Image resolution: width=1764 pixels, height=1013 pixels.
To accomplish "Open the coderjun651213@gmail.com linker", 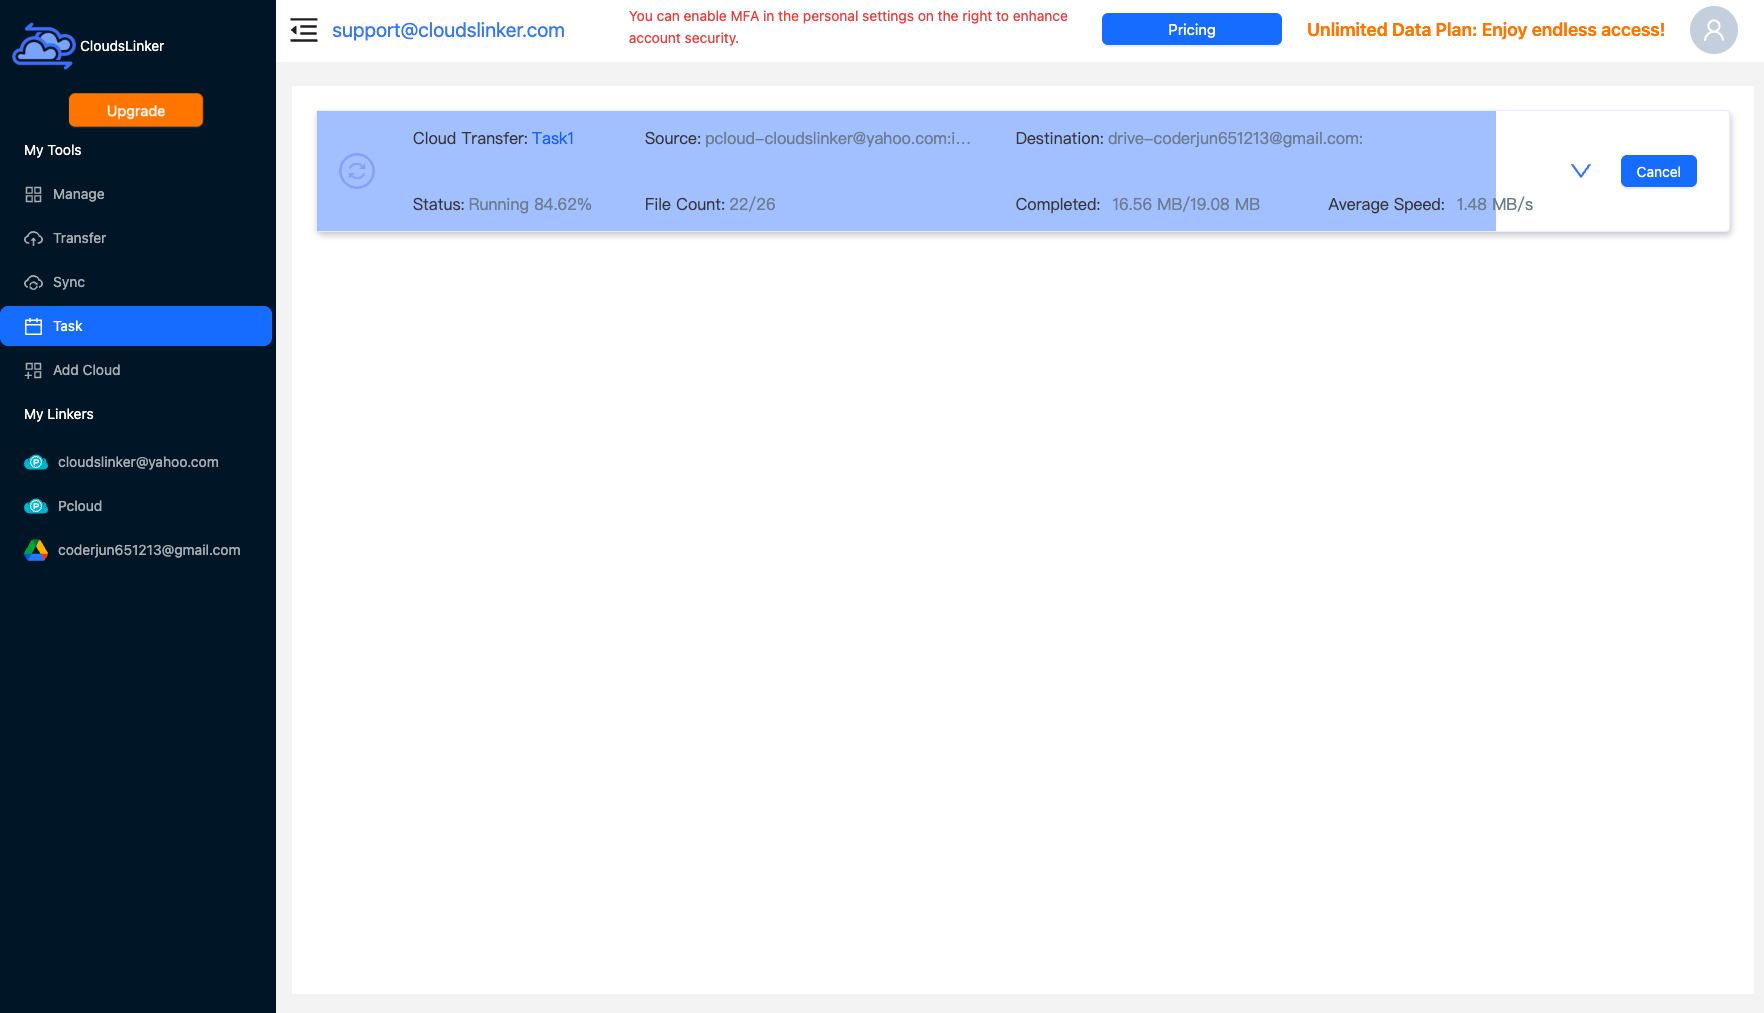I will click(x=136, y=550).
